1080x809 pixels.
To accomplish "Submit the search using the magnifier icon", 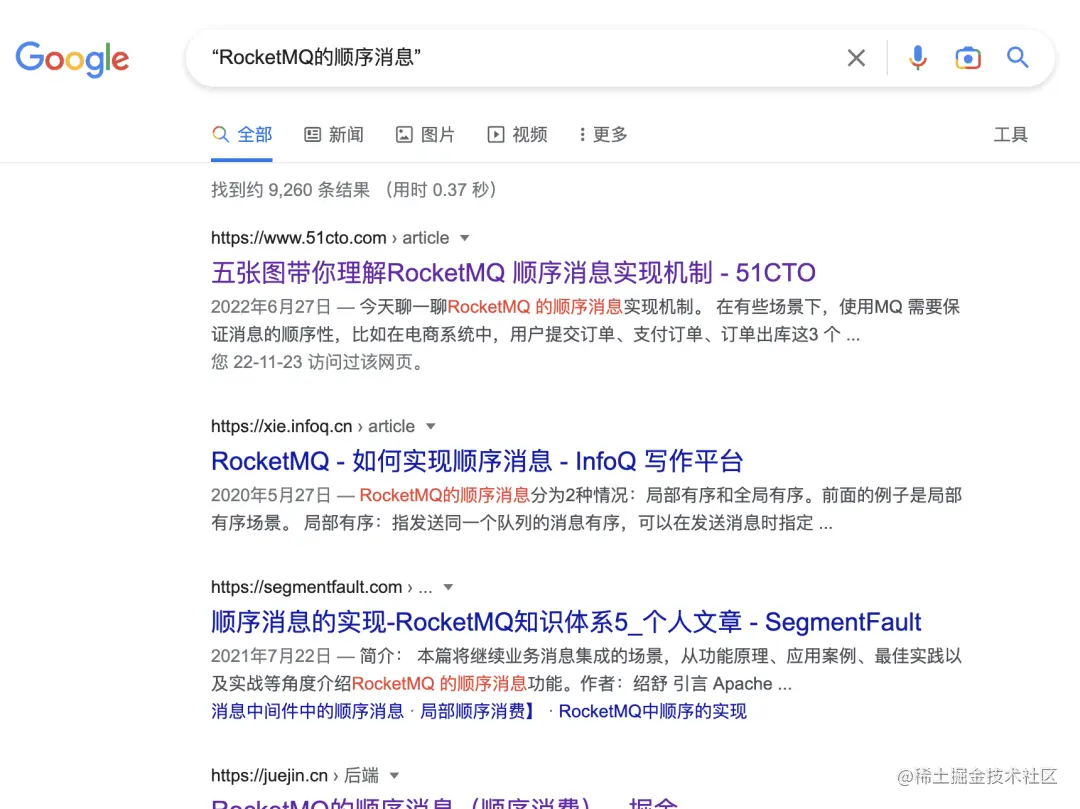I will pyautogui.click(x=1017, y=57).
